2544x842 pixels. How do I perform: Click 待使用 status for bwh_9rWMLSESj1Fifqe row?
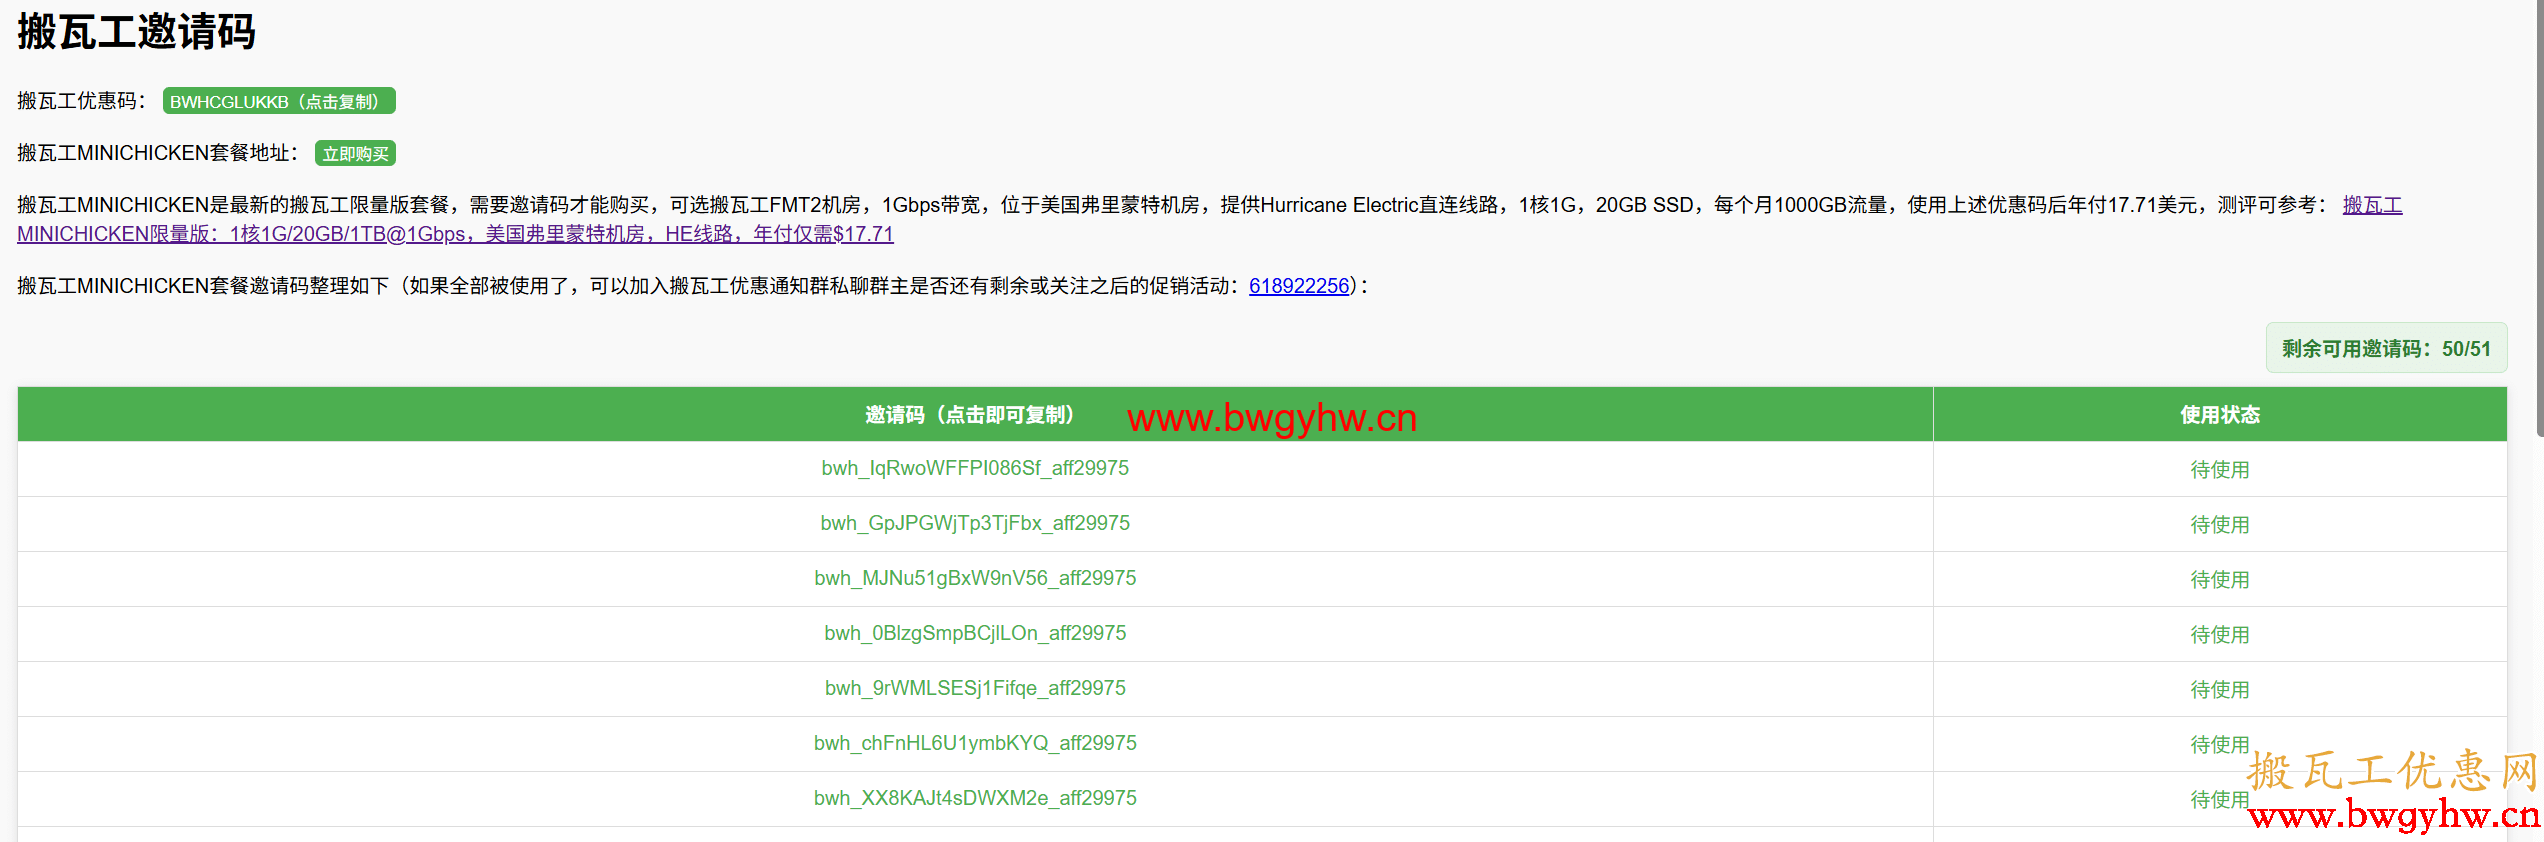point(2220,689)
